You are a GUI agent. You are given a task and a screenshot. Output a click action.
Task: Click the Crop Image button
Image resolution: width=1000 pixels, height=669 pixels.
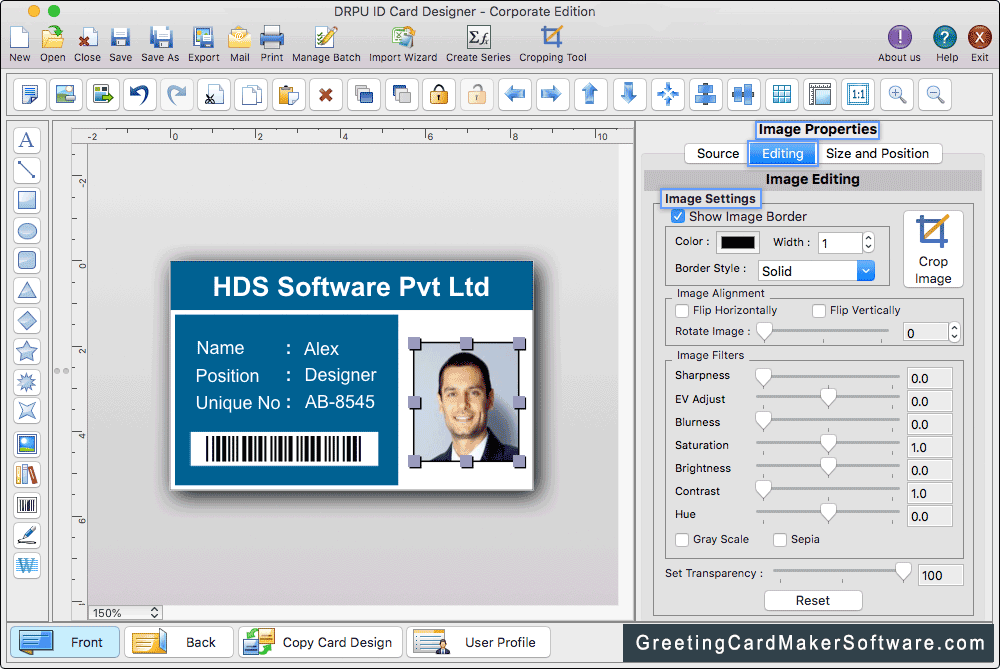click(933, 249)
